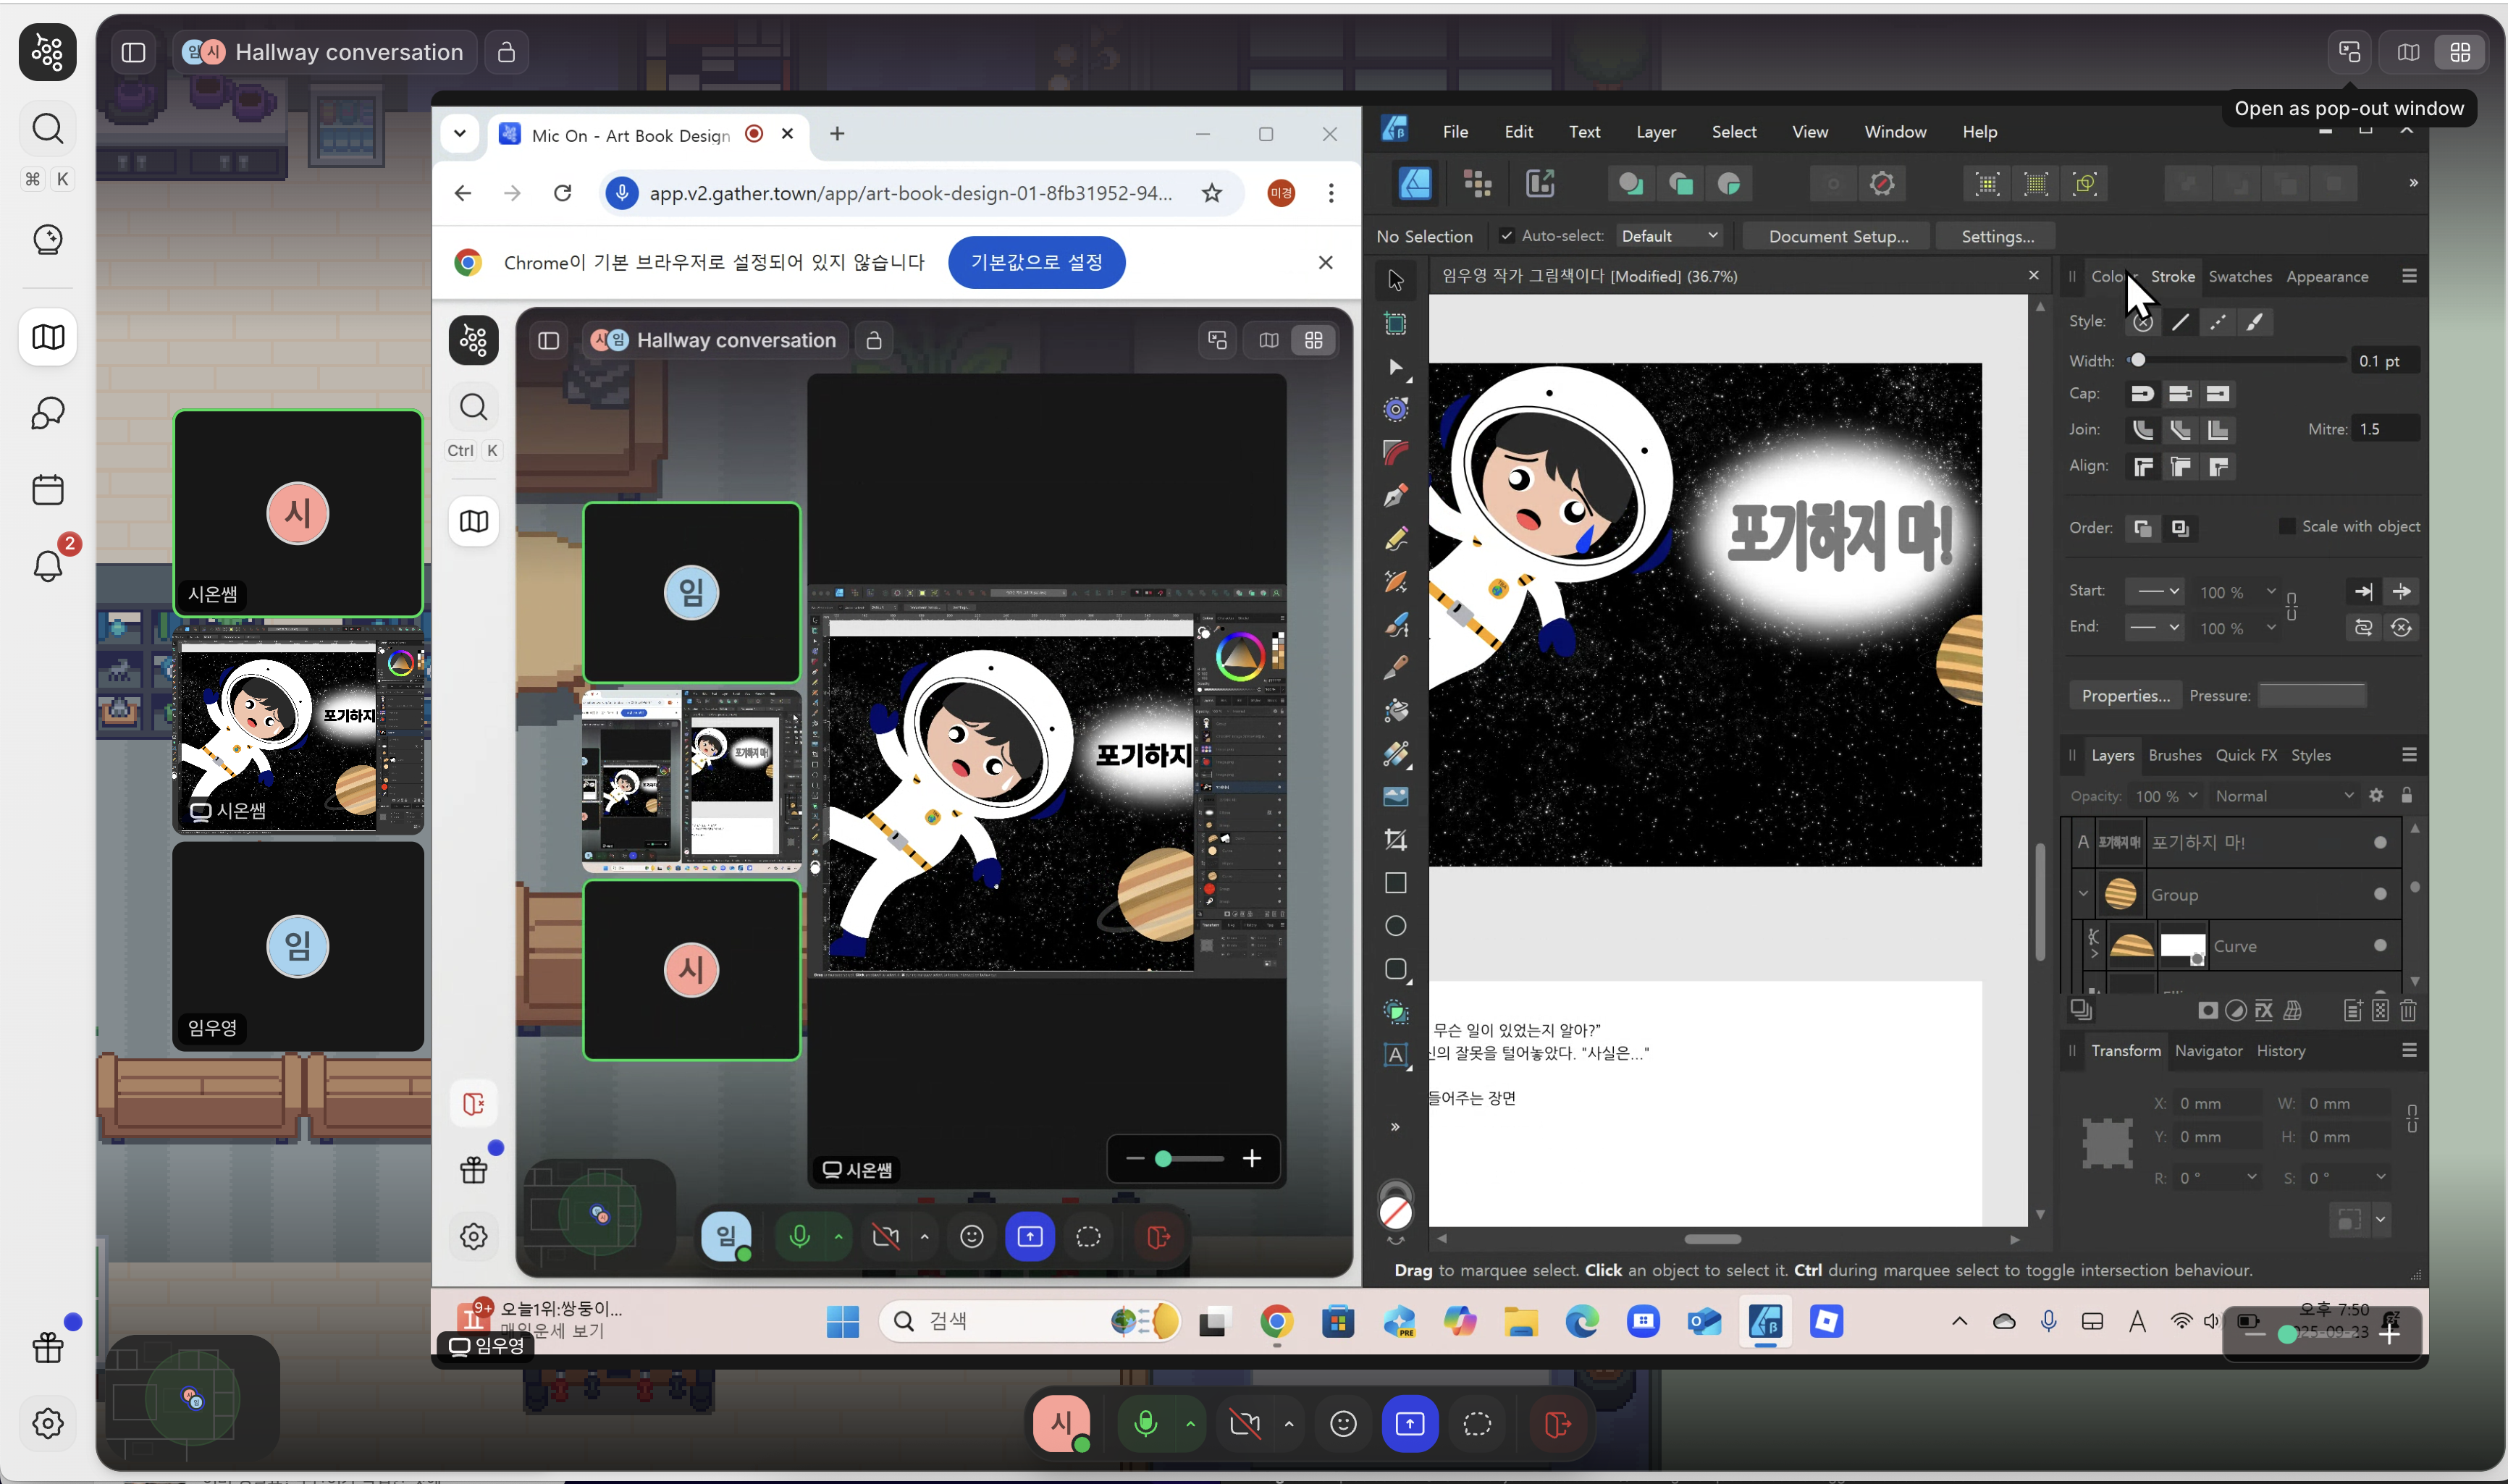This screenshot has width=2508, height=1484.
Task: Open the Layer menu
Action: [x=1655, y=132]
